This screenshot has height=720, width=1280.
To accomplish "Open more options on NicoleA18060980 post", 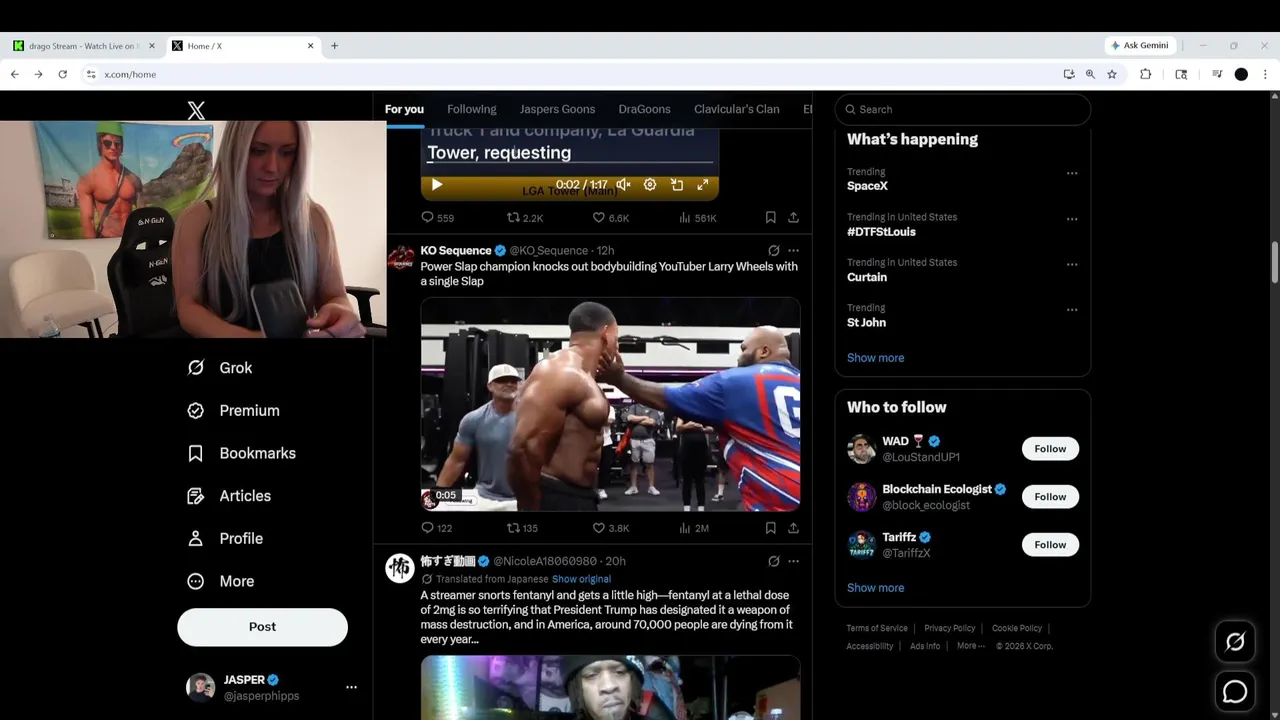I will (793, 561).
